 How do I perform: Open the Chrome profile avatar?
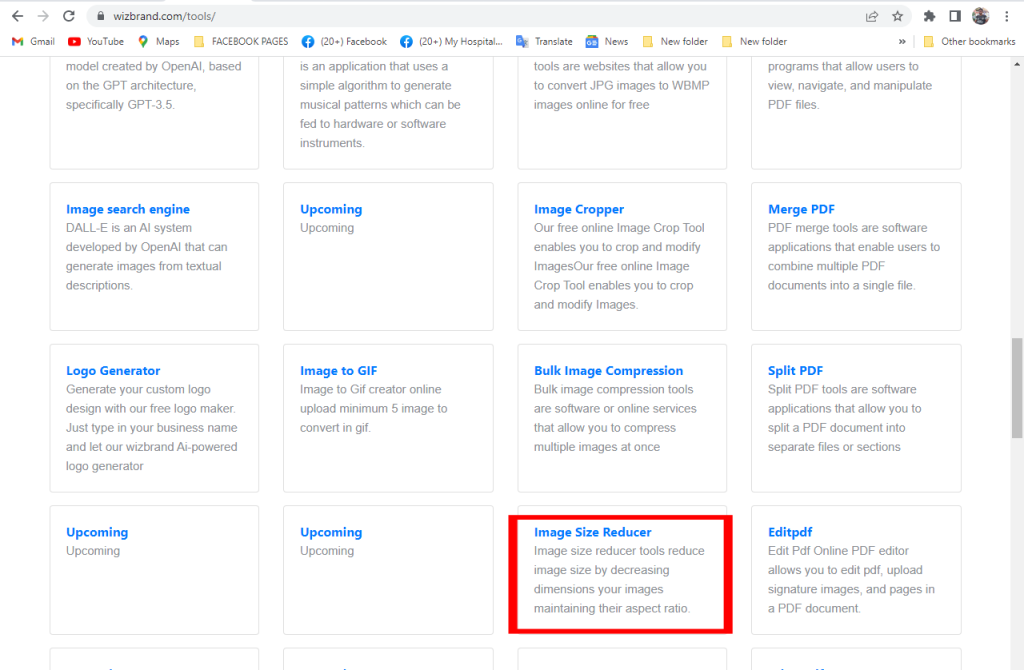[x=980, y=16]
